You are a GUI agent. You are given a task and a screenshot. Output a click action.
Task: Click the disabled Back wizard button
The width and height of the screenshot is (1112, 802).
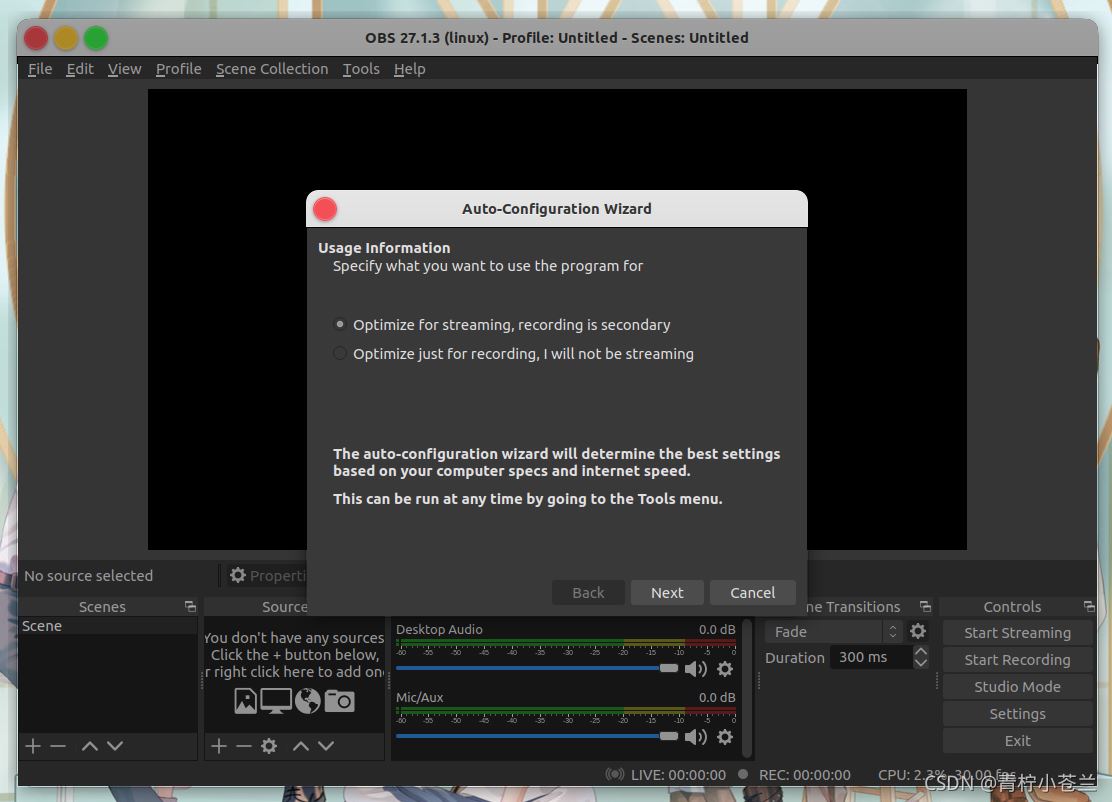point(588,592)
